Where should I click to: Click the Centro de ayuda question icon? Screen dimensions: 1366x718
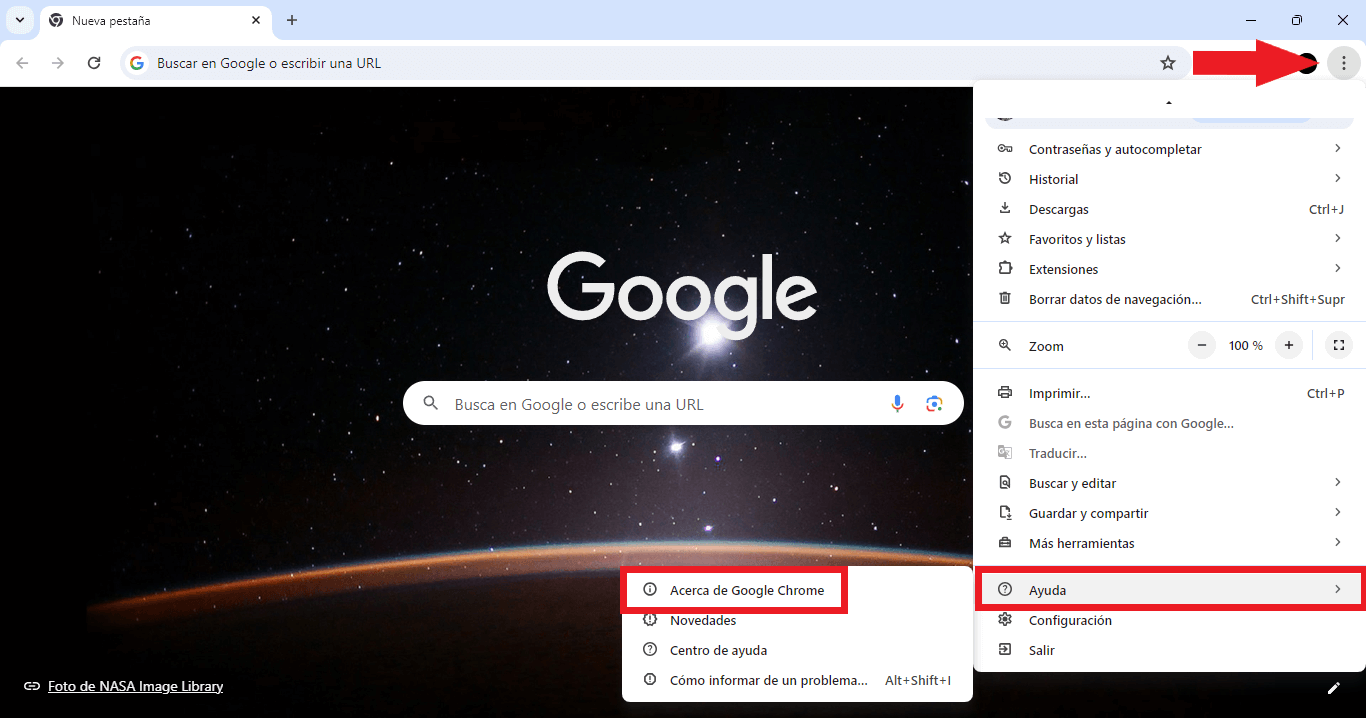pos(650,650)
